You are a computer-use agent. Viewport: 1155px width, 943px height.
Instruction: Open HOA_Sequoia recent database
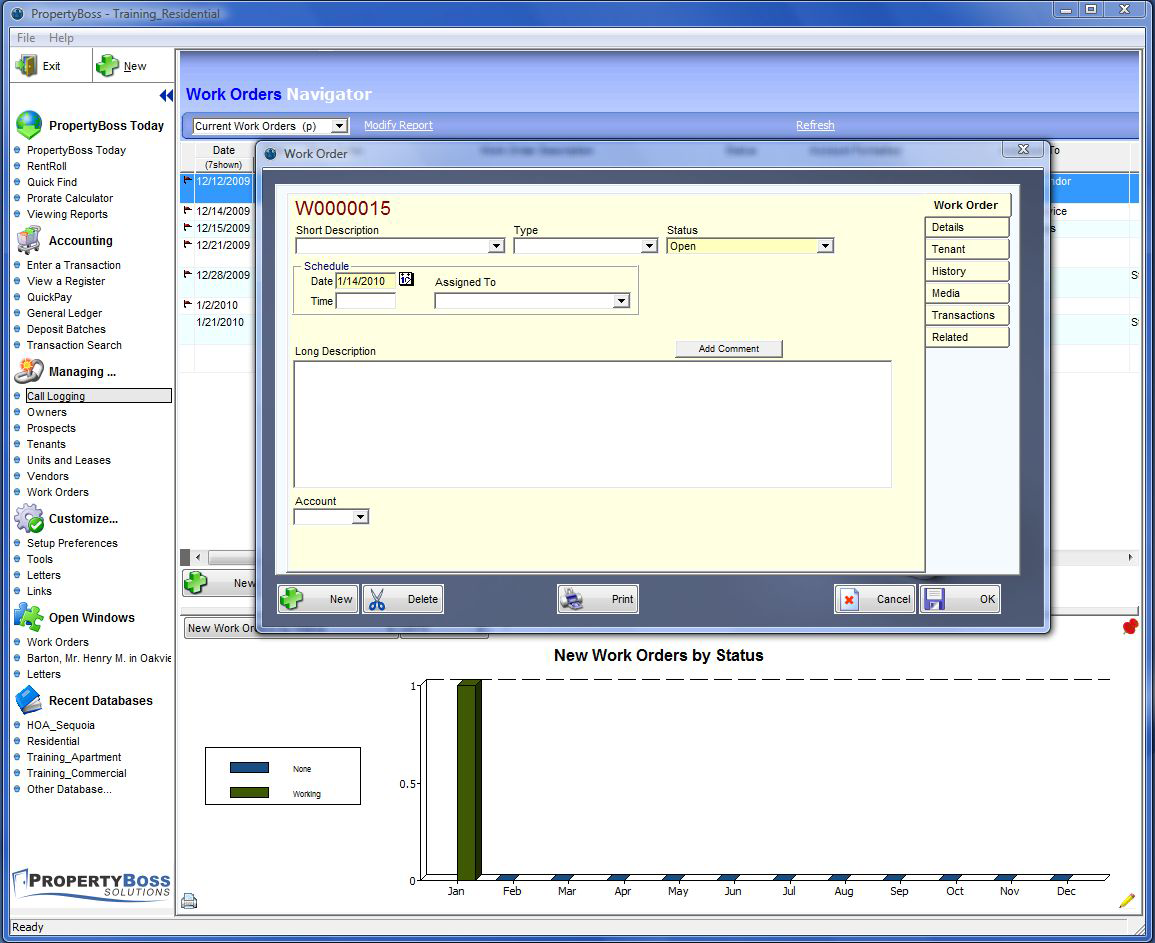click(x=60, y=725)
